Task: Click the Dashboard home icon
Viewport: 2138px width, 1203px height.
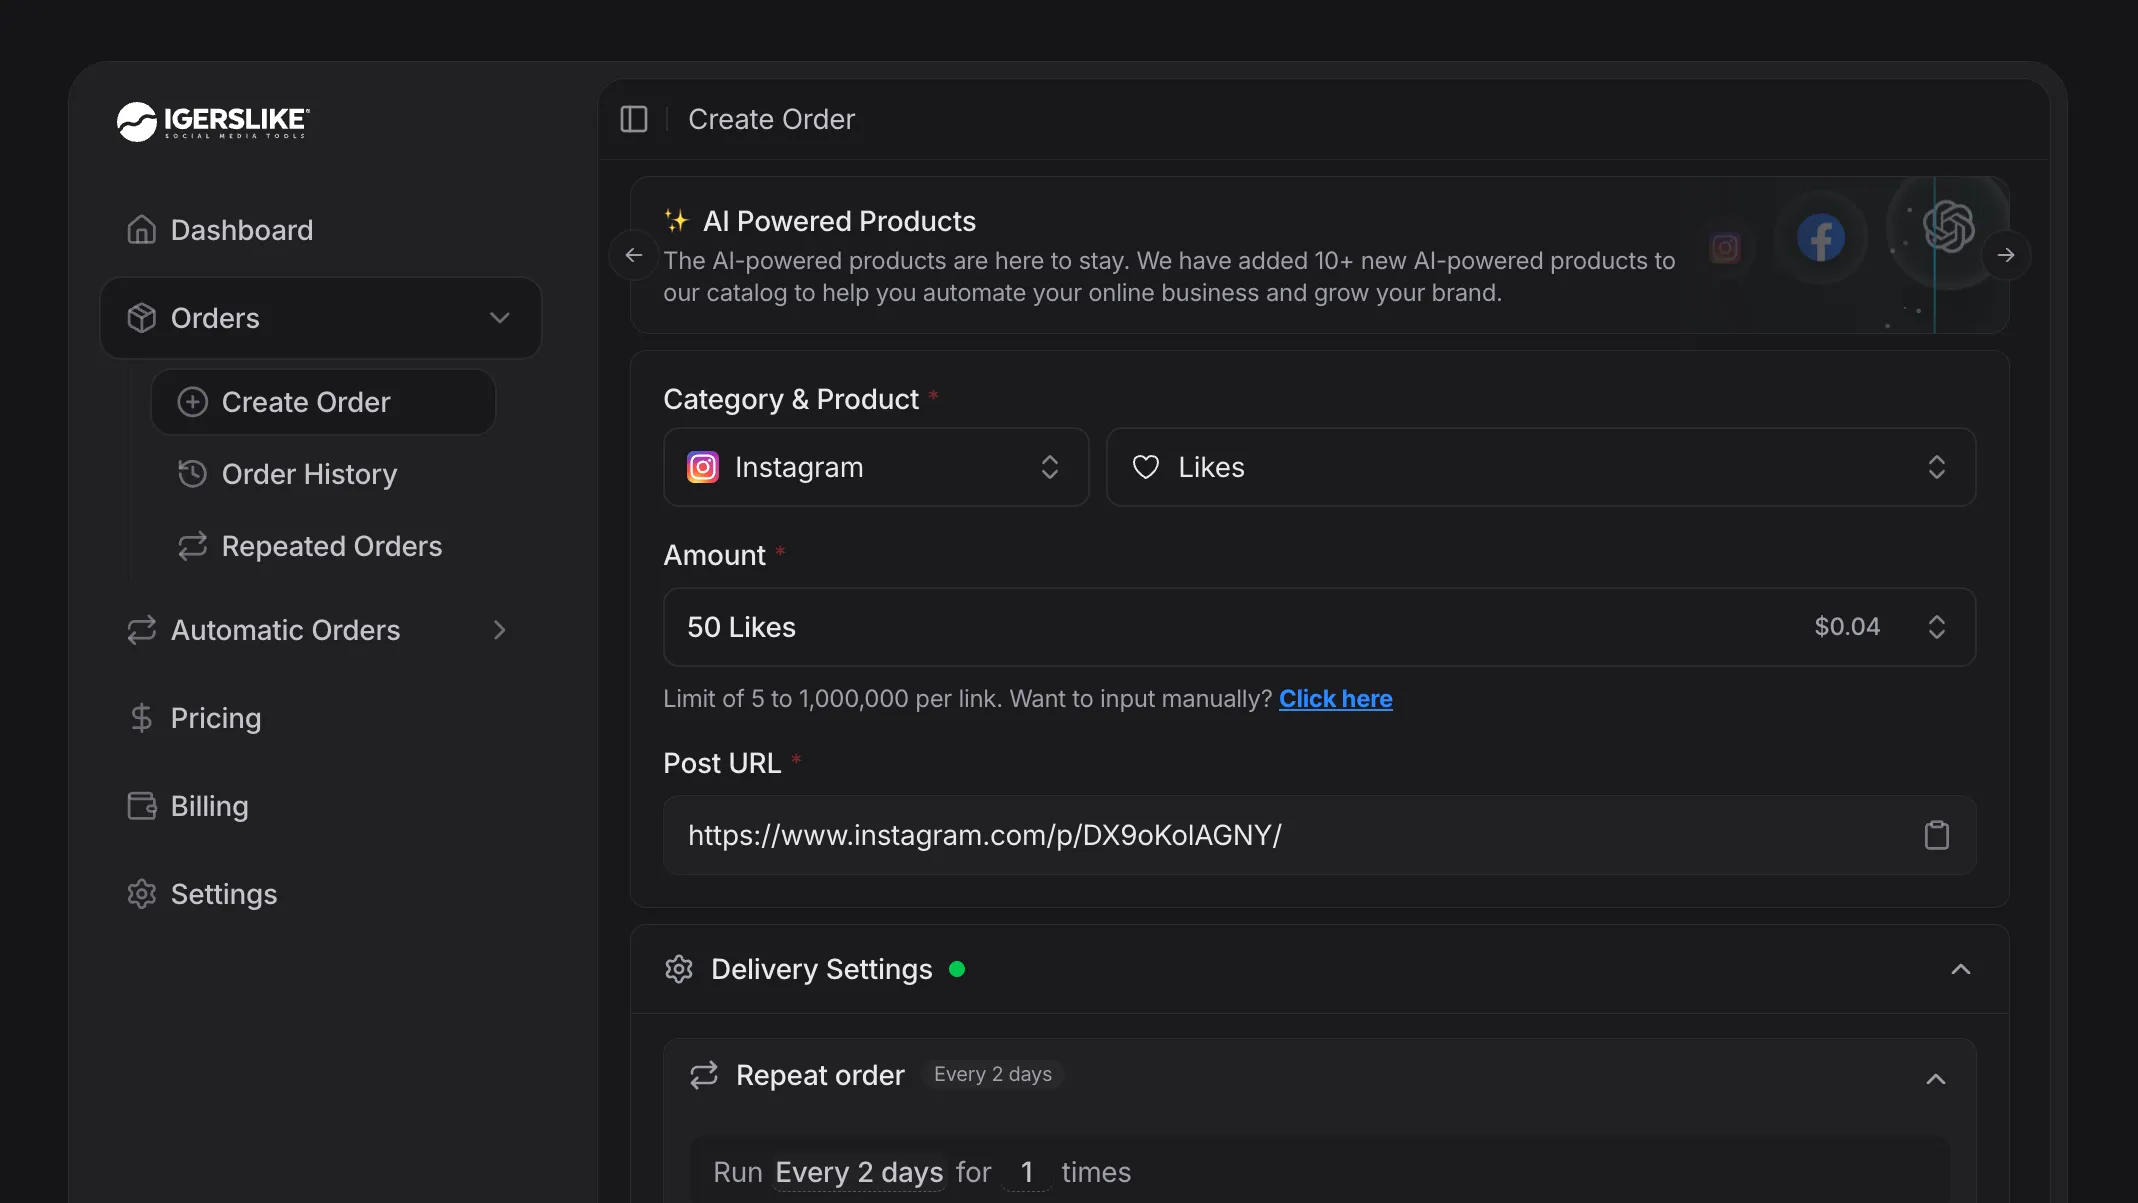Action: point(142,229)
